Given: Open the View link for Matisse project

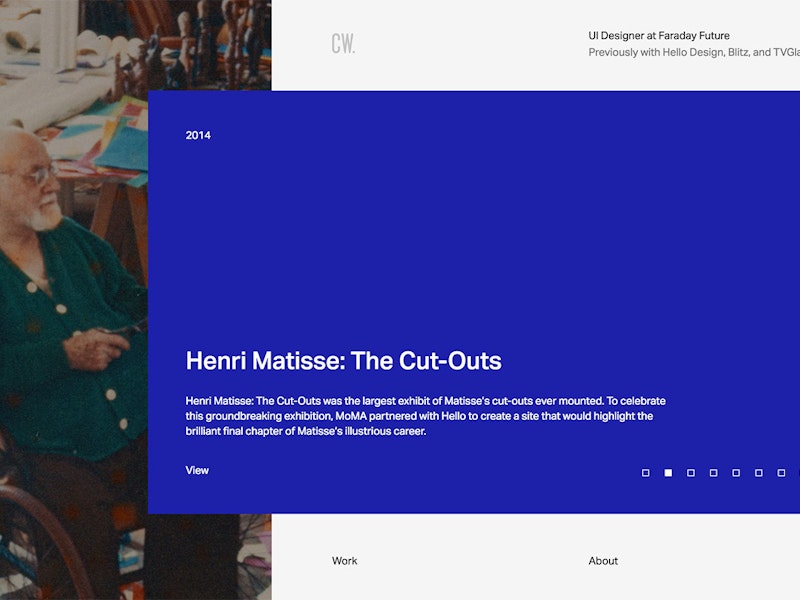Looking at the screenshot, I should coord(197,470).
